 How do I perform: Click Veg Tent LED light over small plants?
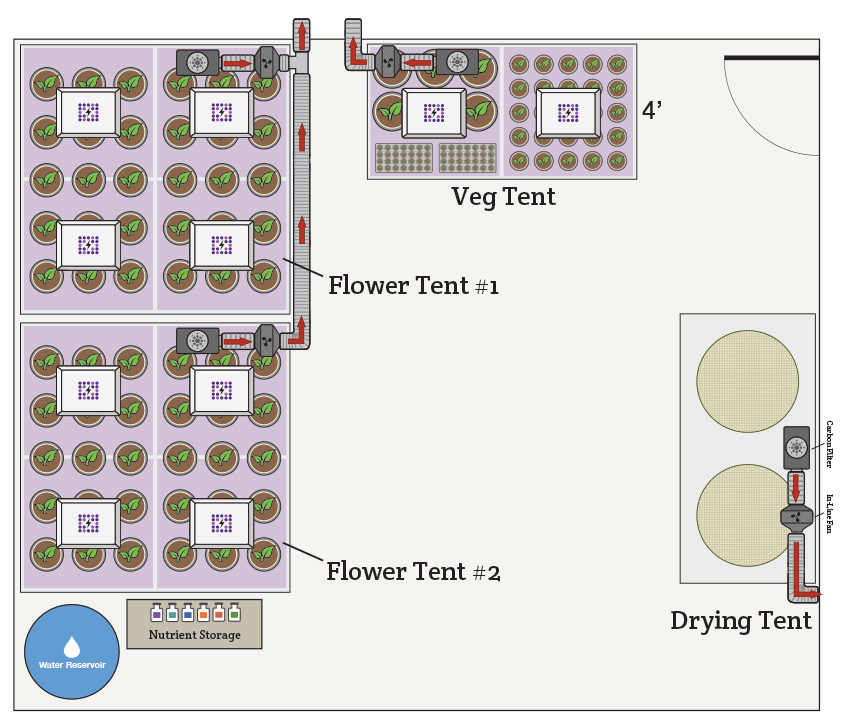pyautogui.click(x=568, y=113)
